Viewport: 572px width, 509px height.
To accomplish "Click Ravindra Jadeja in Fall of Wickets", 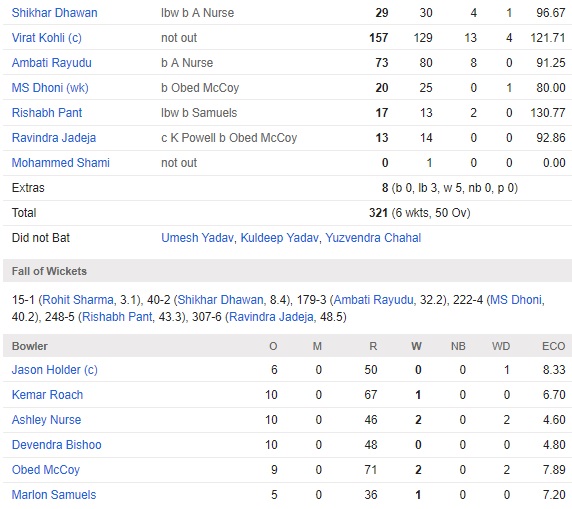I will [x=271, y=317].
